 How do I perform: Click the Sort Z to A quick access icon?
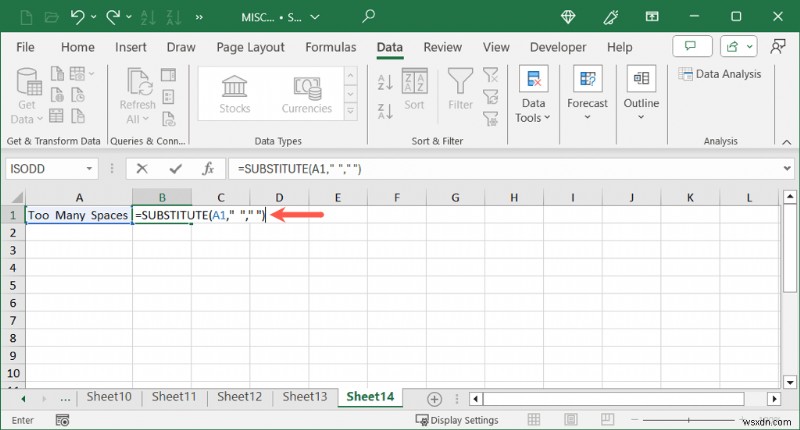[x=173, y=18]
